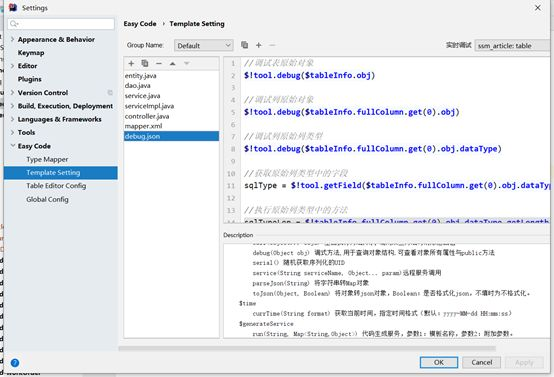Expand Appearance & Behavior section
This screenshot has height=377, width=554.
(x=12, y=39)
